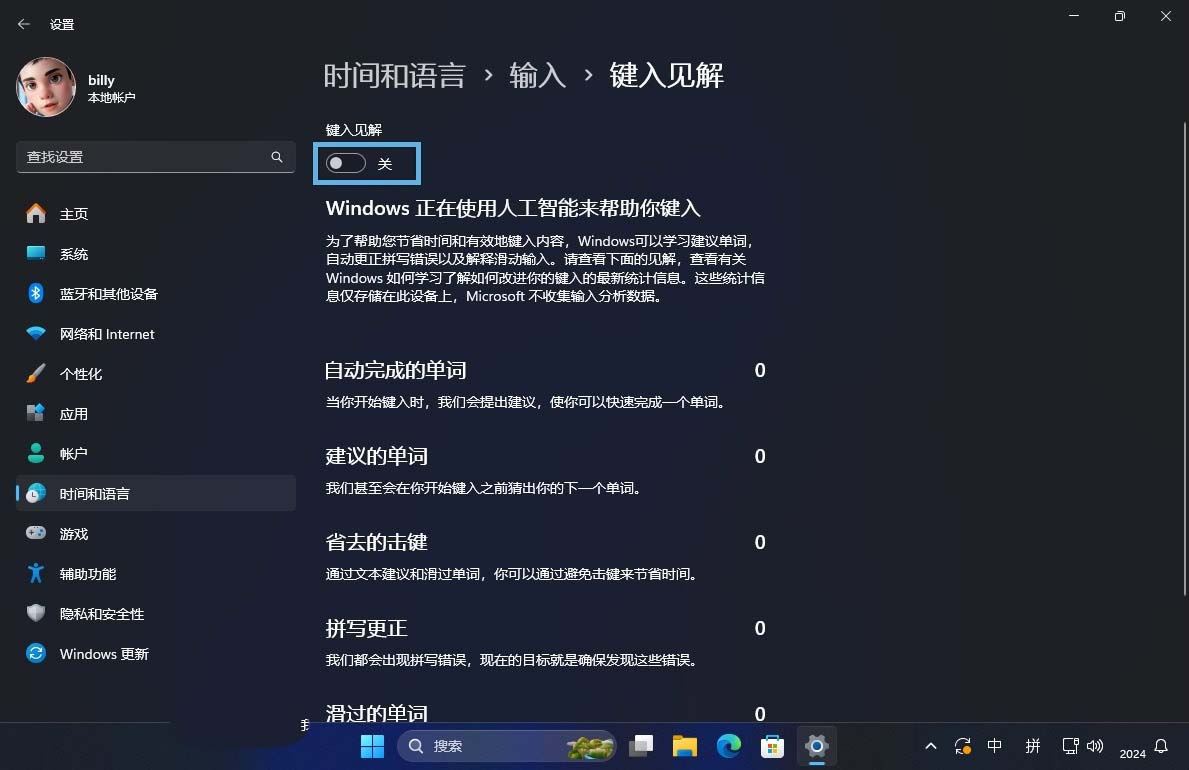
Task: Open Windows 更新 settings
Action: click(103, 653)
